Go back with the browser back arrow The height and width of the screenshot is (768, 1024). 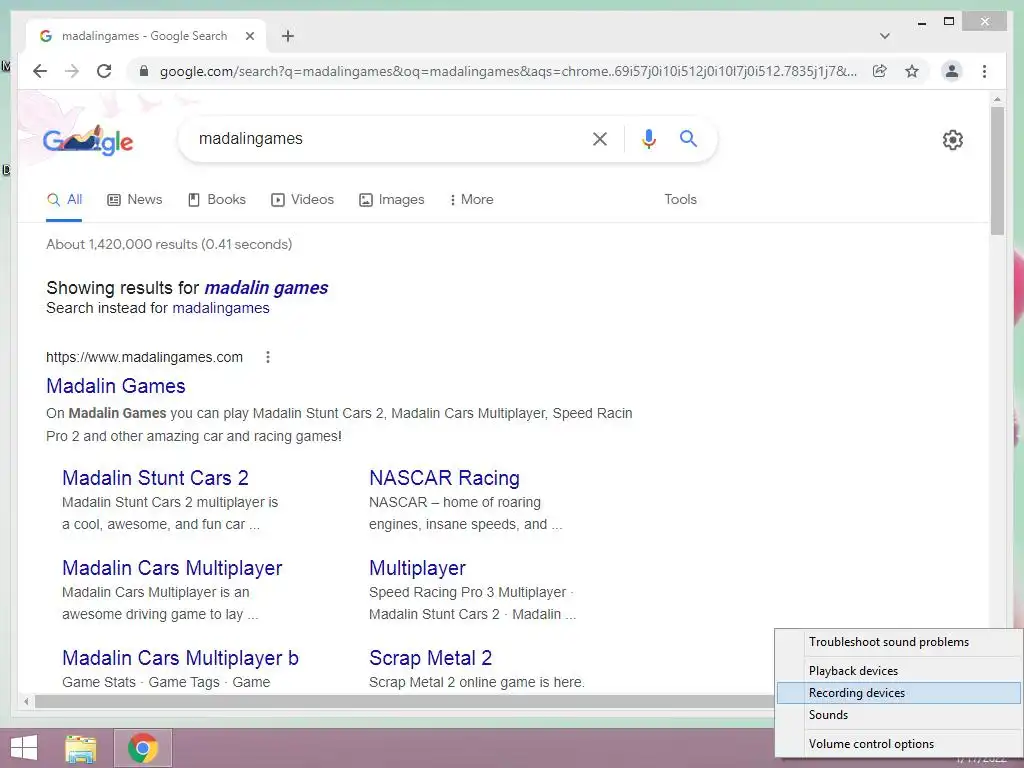coord(40,71)
